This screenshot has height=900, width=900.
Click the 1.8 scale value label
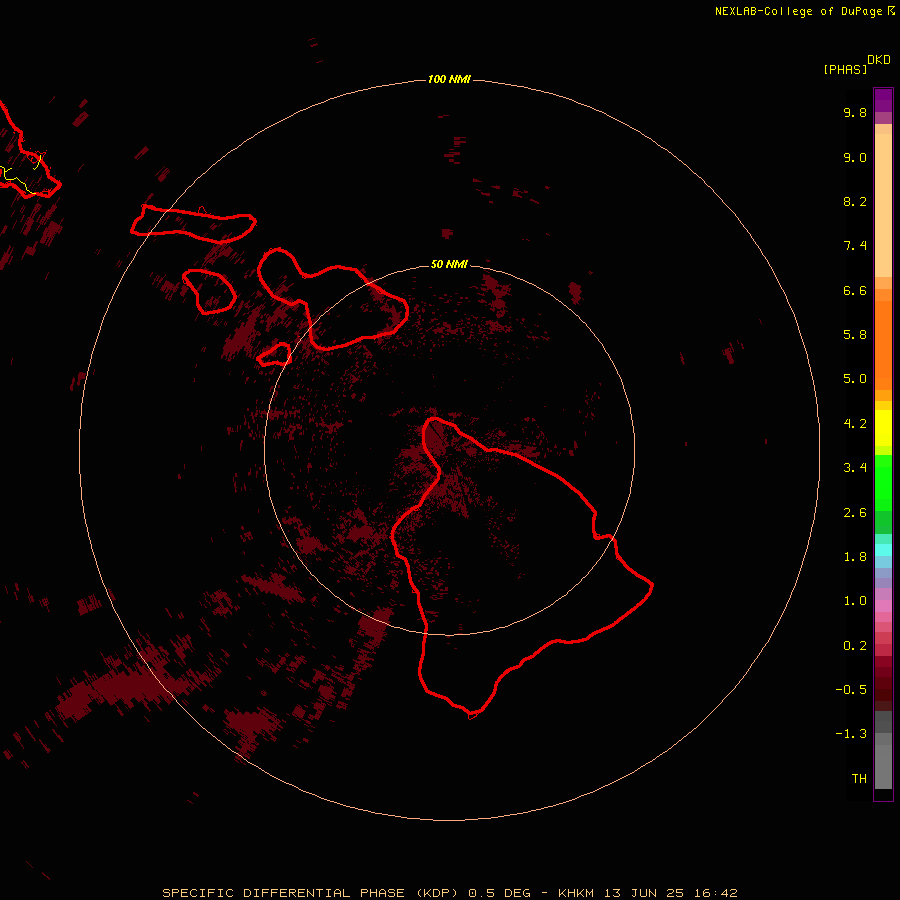[x=855, y=557]
